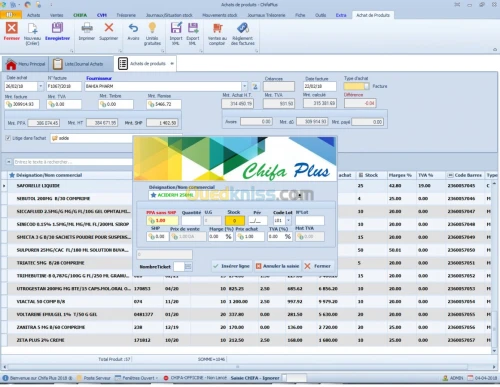
Task: Open Fenêtres Ouvert dropdown in status bar
Action: pos(137,378)
